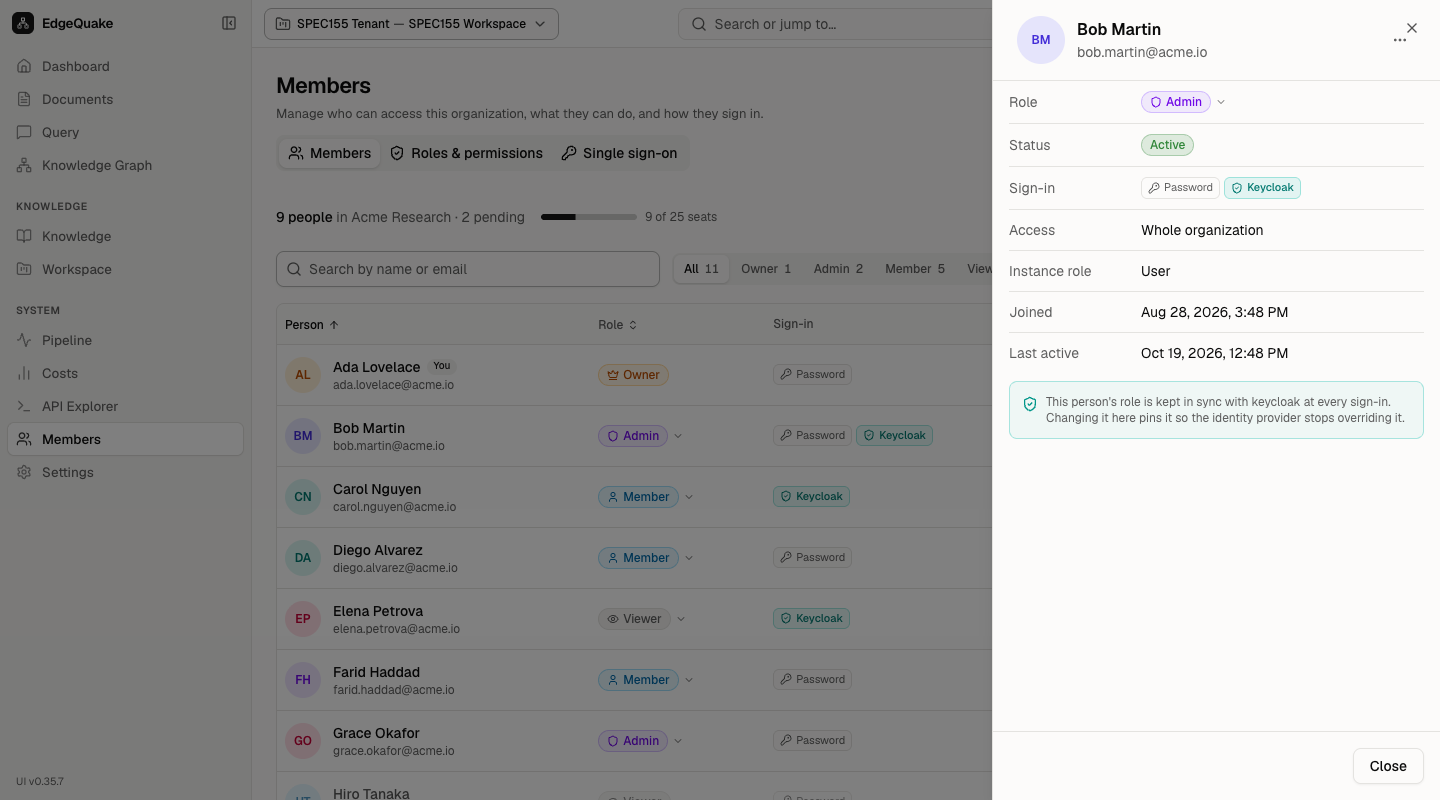Open the more options ellipsis for Bob Martin
This screenshot has height=800, width=1440.
1400,40
